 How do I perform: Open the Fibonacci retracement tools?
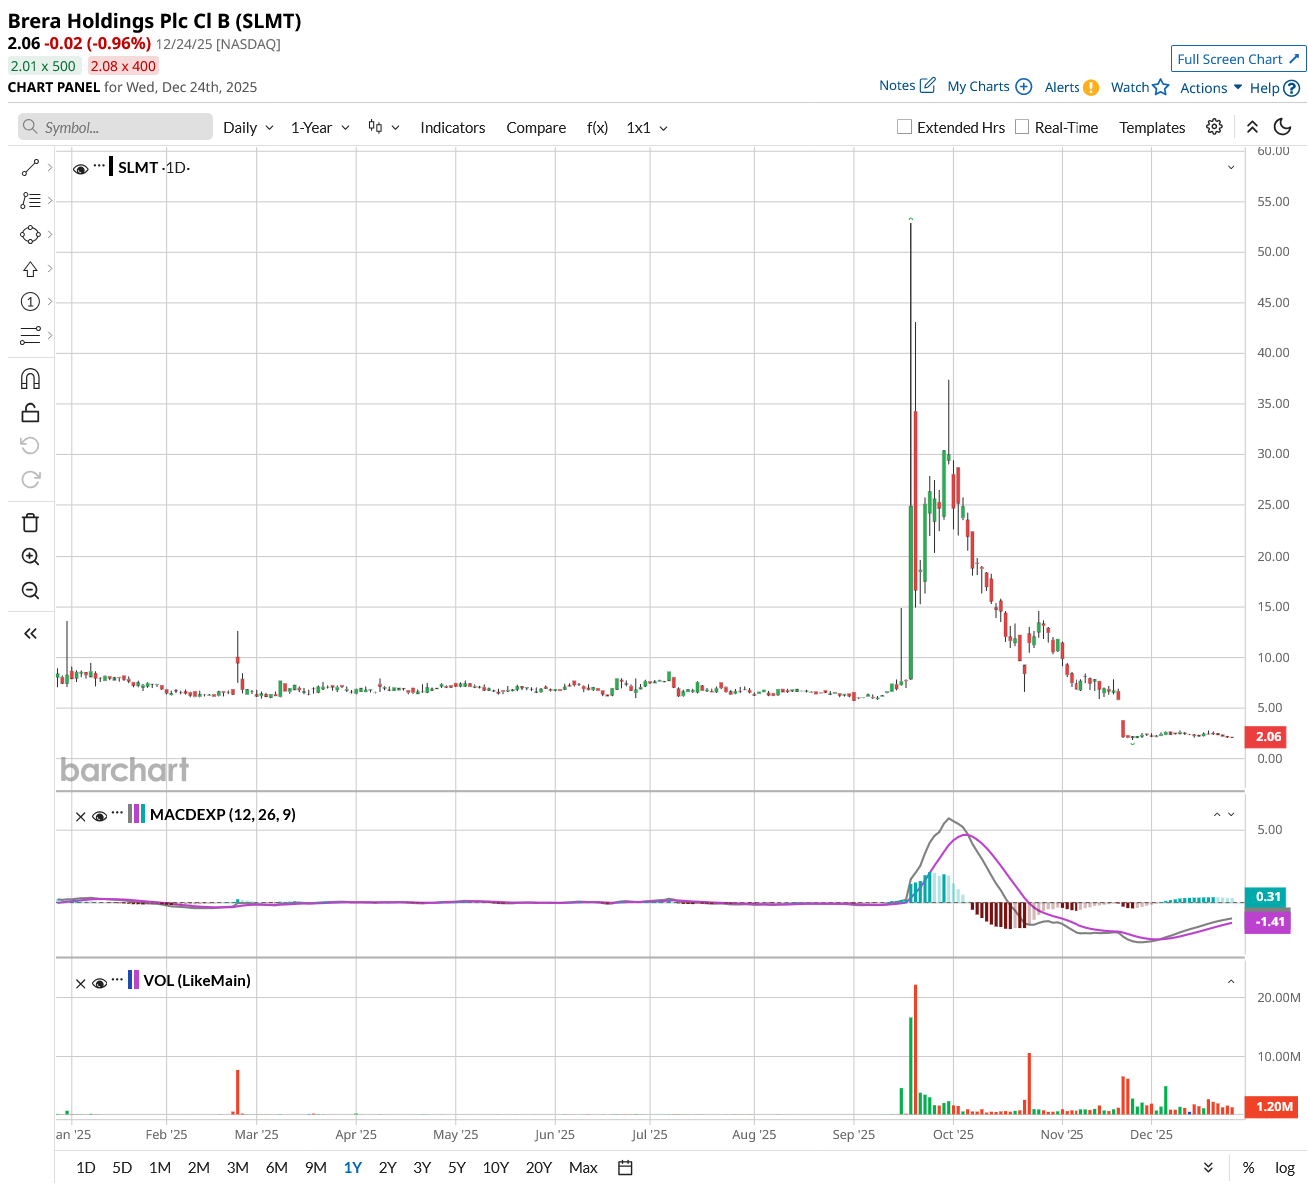(30, 201)
